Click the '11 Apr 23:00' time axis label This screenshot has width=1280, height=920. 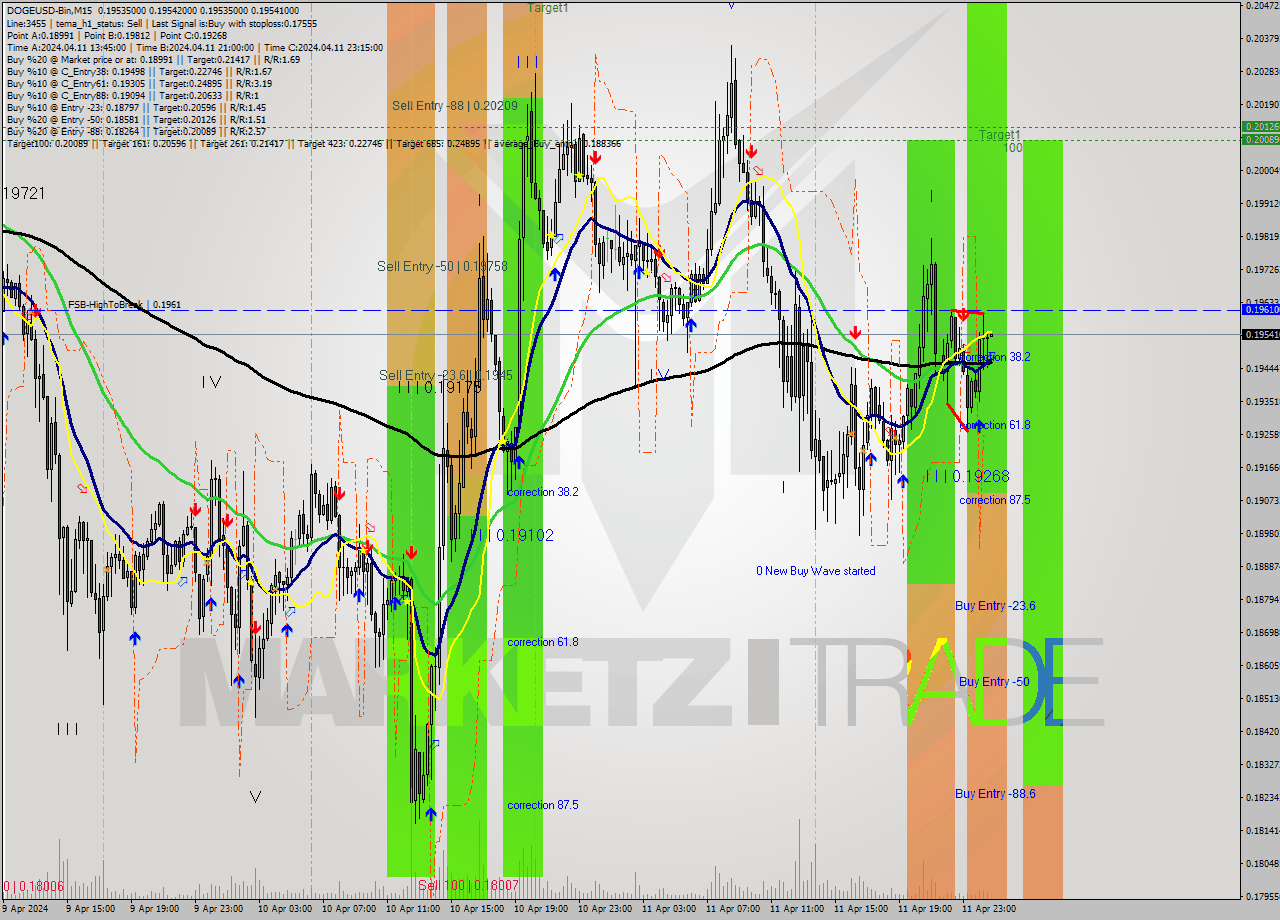[x=988, y=909]
